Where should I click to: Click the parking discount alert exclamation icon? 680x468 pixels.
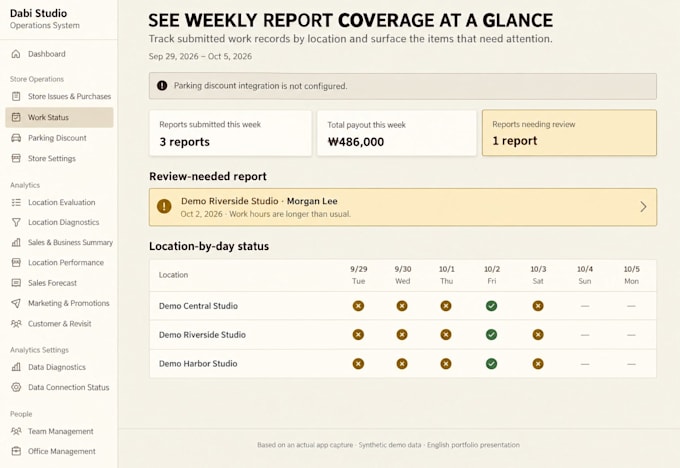(162, 86)
